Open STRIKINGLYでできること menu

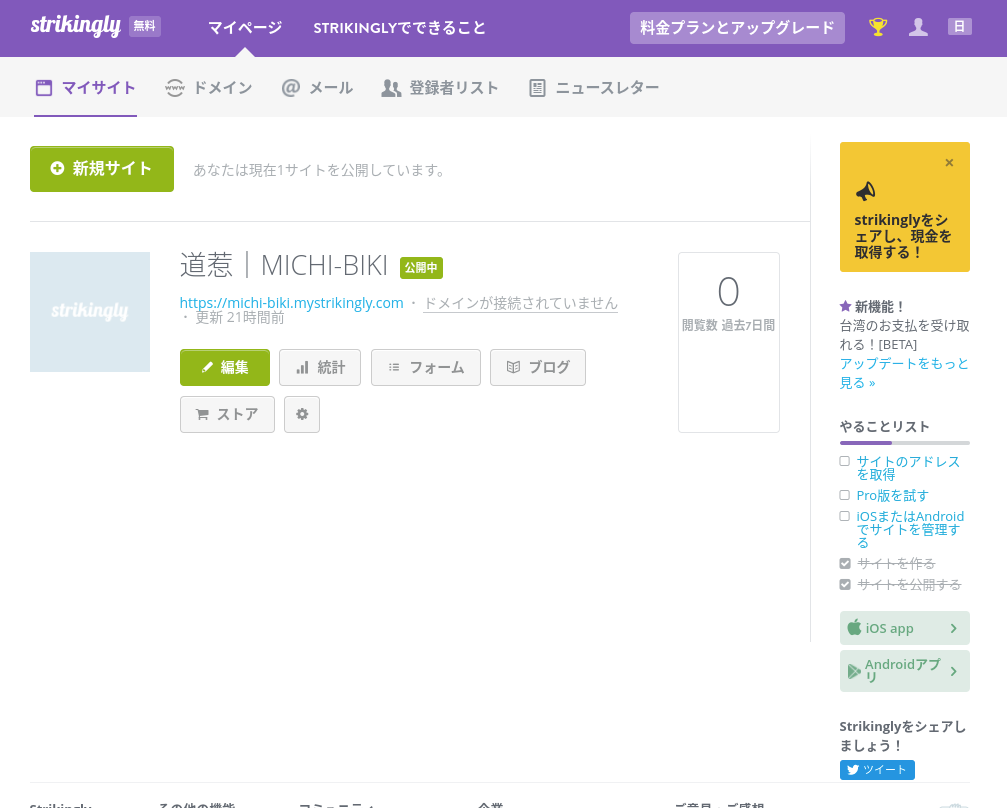point(399,28)
